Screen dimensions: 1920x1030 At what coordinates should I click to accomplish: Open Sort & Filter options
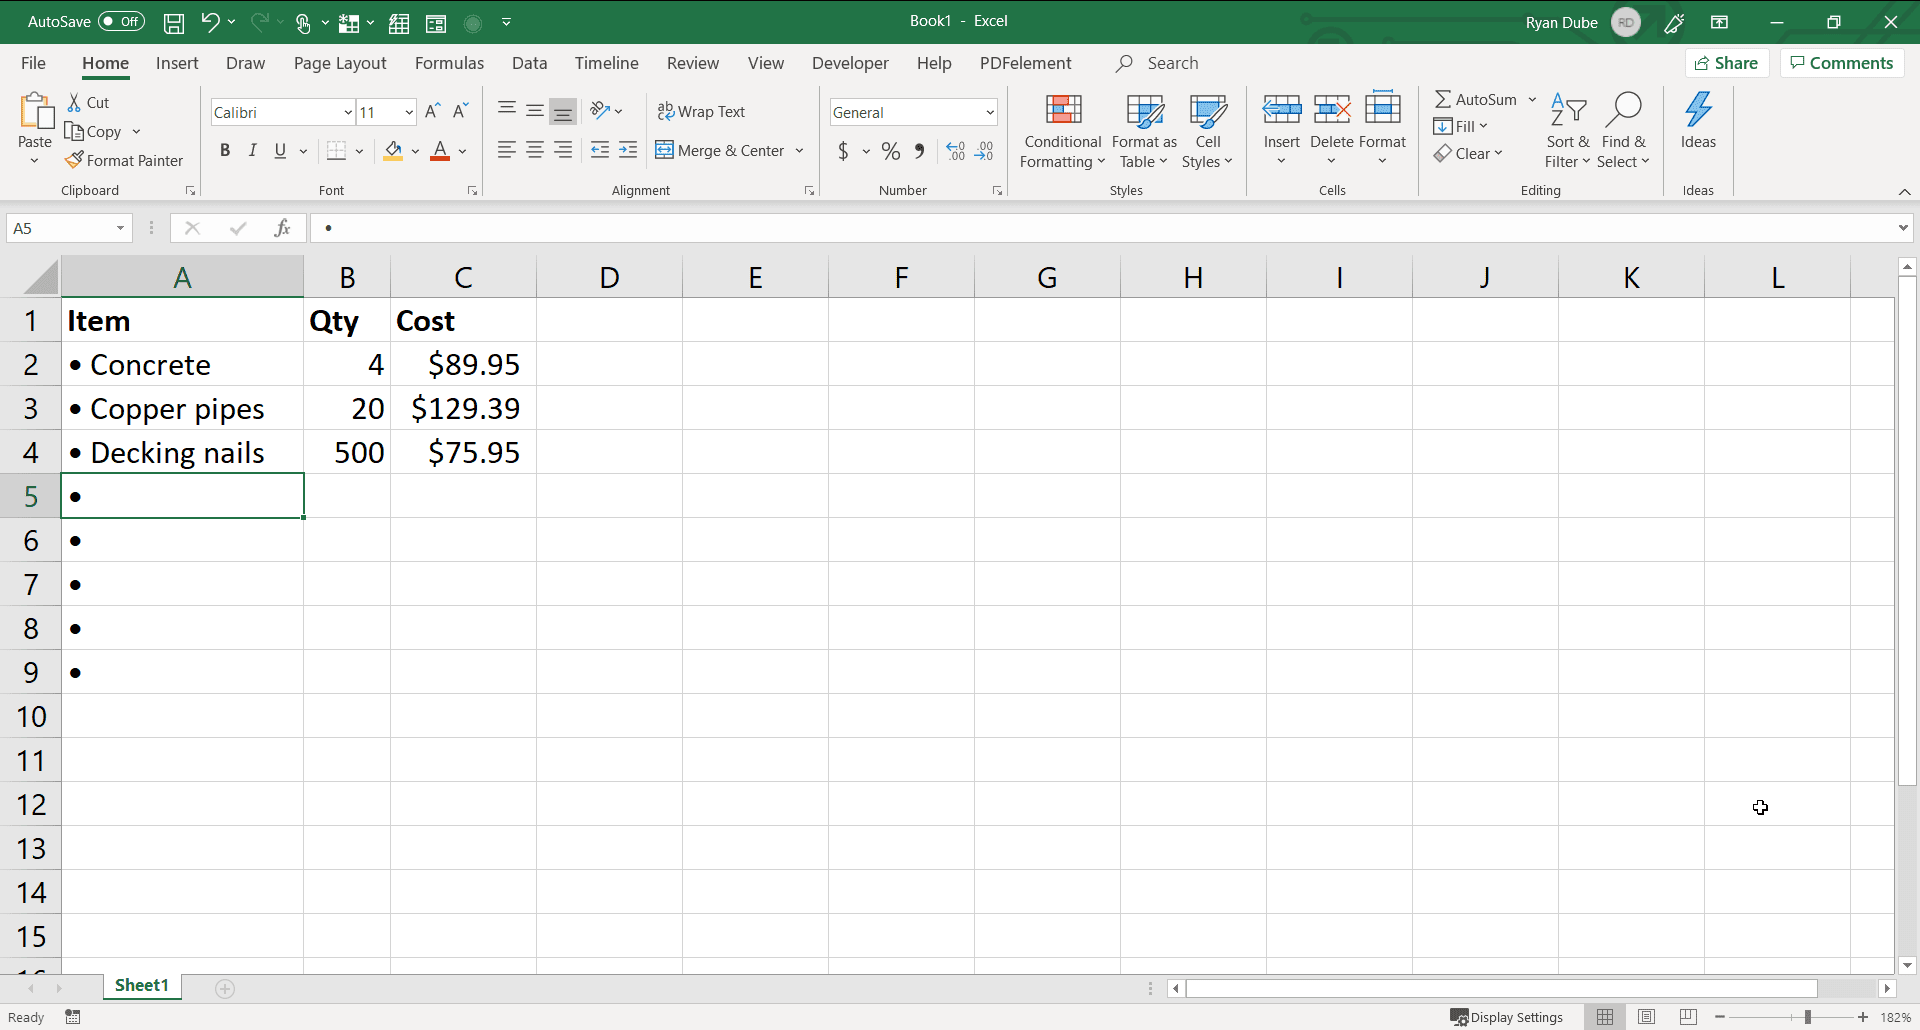(1567, 131)
